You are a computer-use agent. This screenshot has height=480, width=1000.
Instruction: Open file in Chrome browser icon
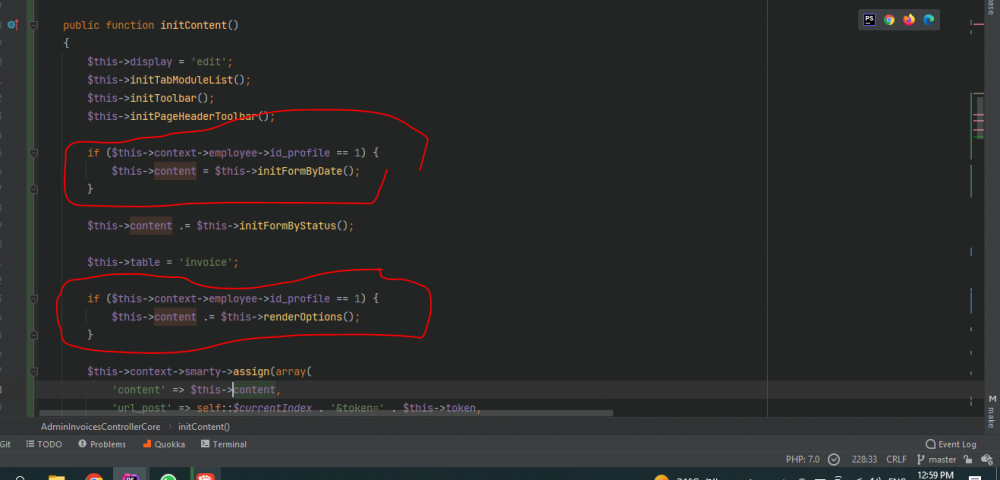point(889,20)
